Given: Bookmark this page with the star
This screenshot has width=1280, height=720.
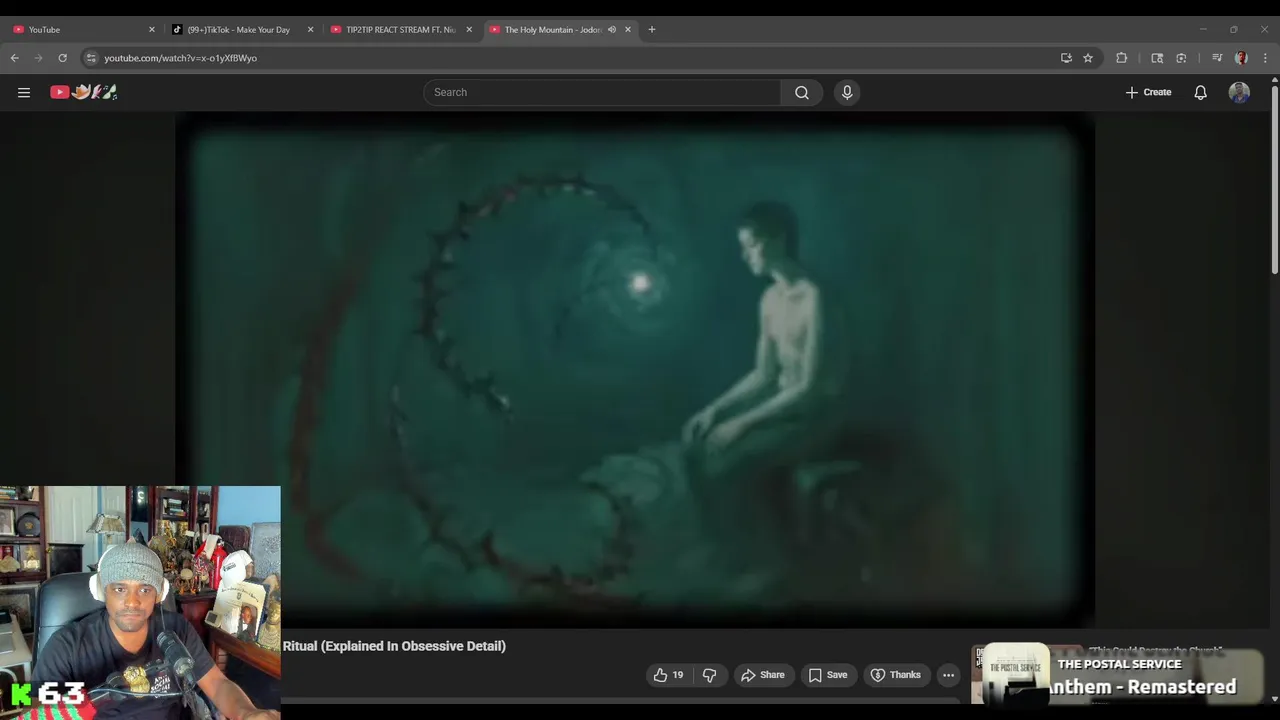Looking at the screenshot, I should coord(1088,58).
